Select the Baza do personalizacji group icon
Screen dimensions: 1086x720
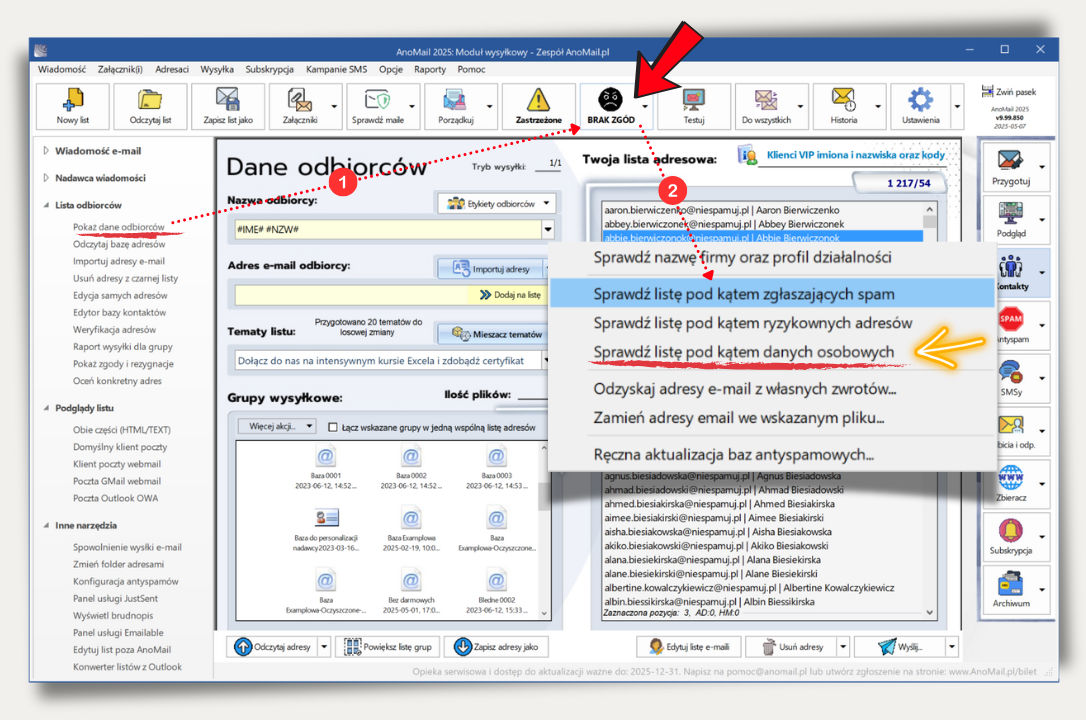(x=326, y=517)
